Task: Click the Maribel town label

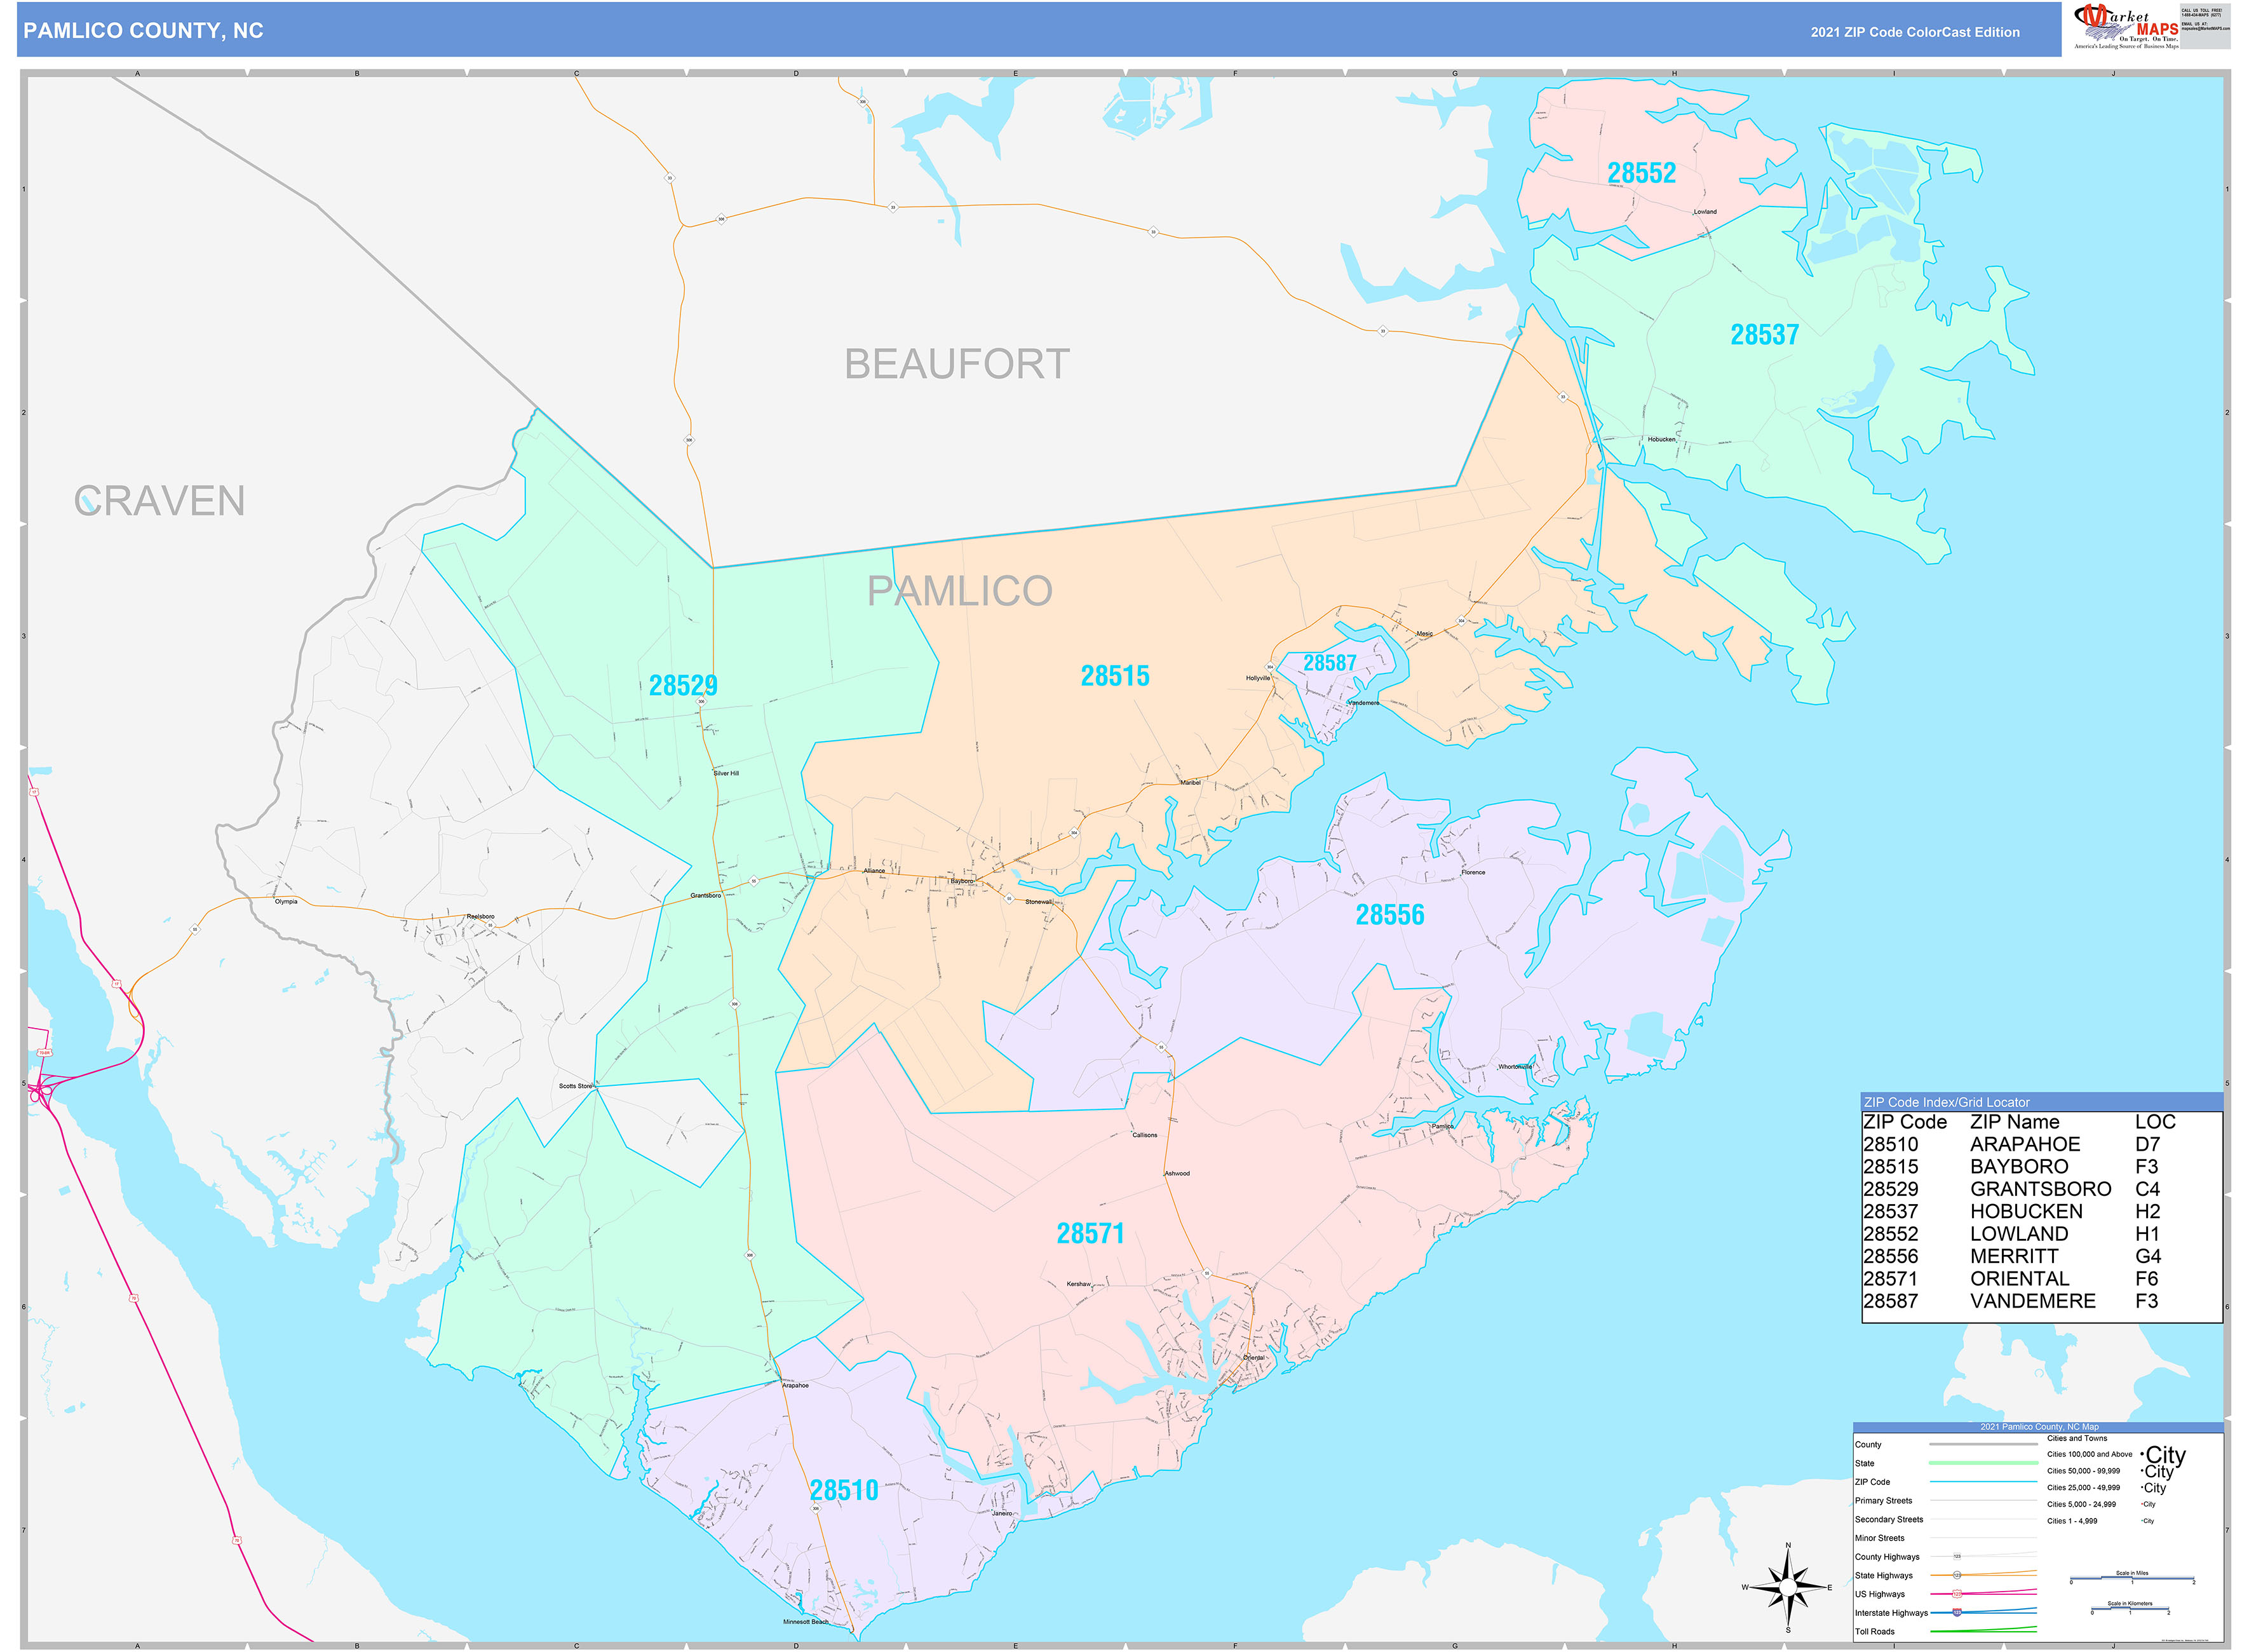Action: [1190, 783]
